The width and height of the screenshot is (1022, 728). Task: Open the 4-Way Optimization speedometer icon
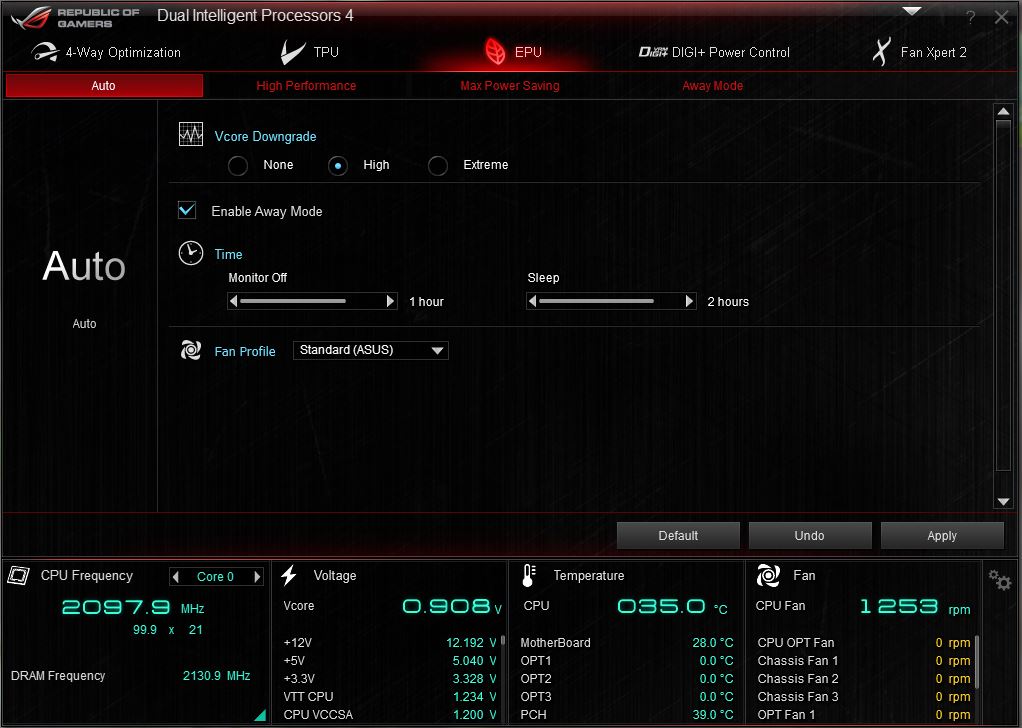pos(44,52)
